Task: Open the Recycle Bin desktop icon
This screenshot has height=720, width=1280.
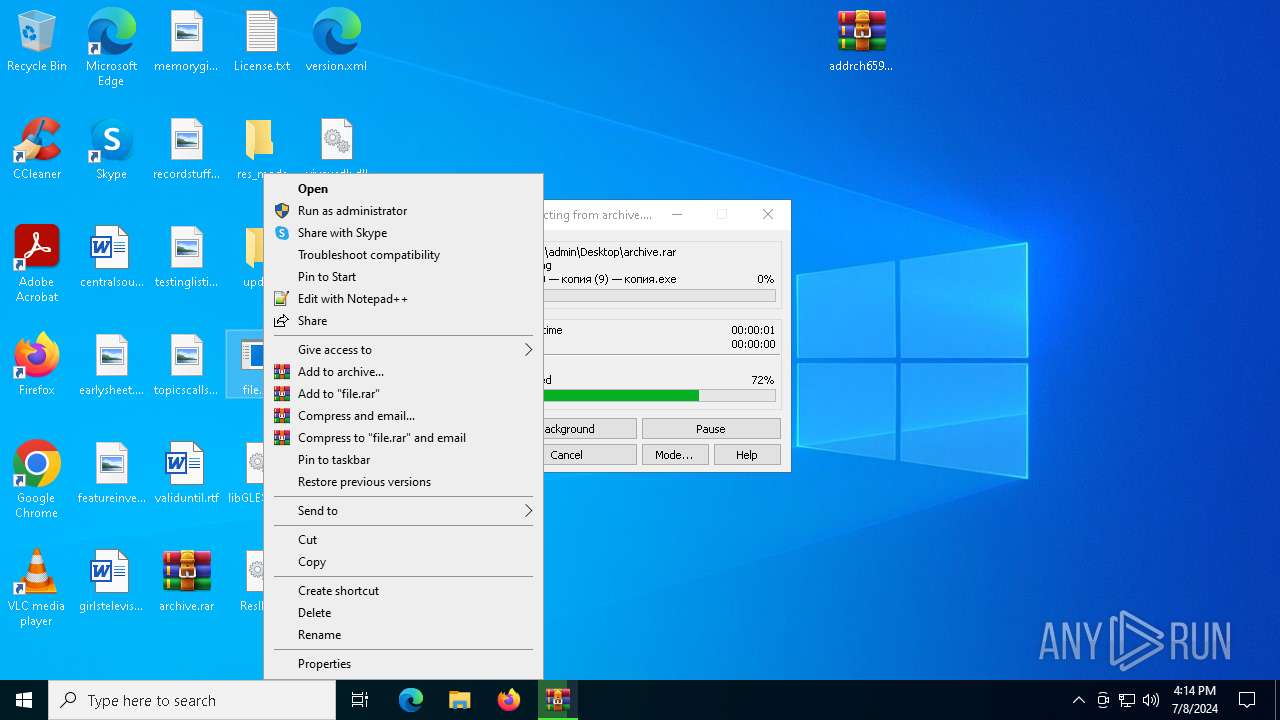Action: coord(37,42)
